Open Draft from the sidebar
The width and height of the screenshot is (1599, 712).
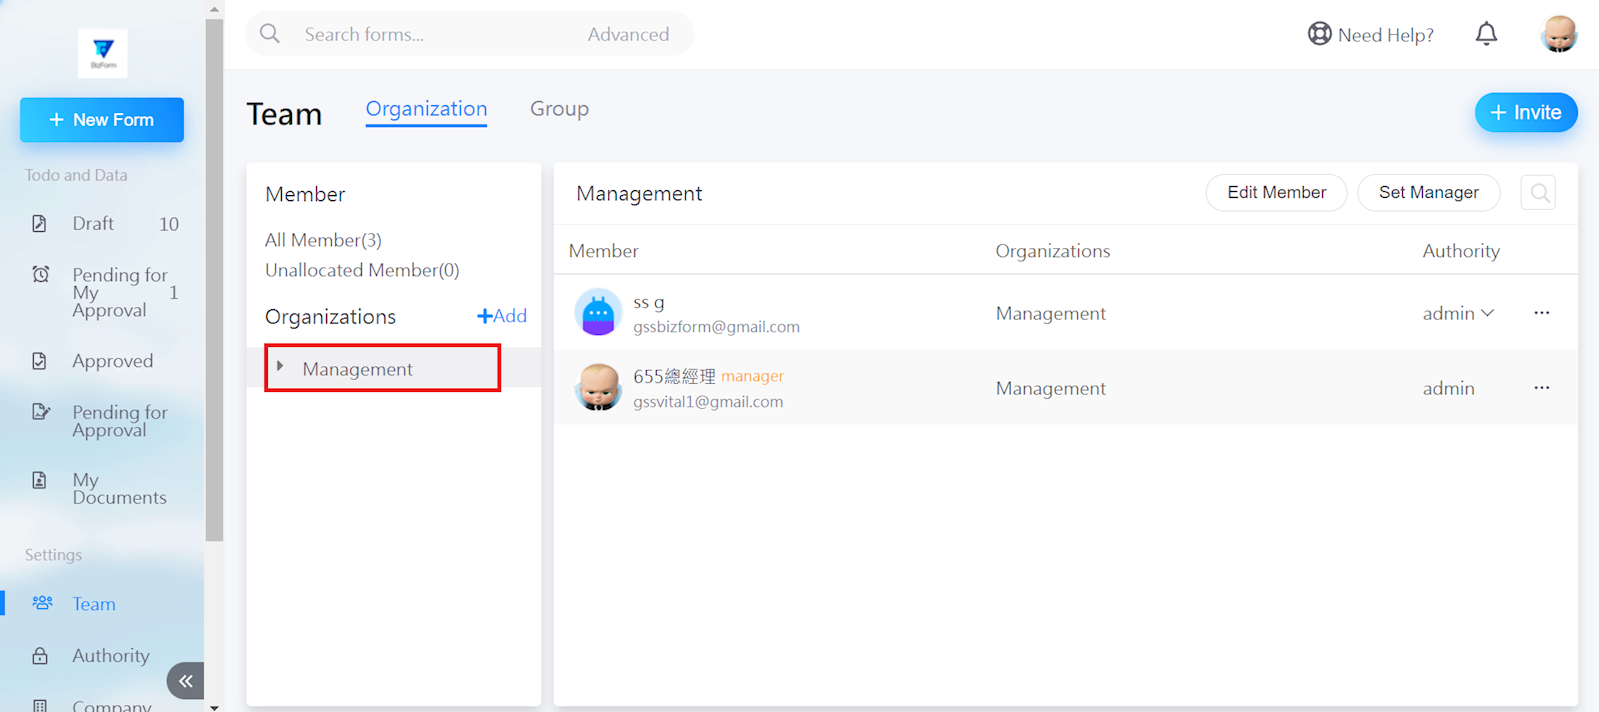click(x=93, y=224)
